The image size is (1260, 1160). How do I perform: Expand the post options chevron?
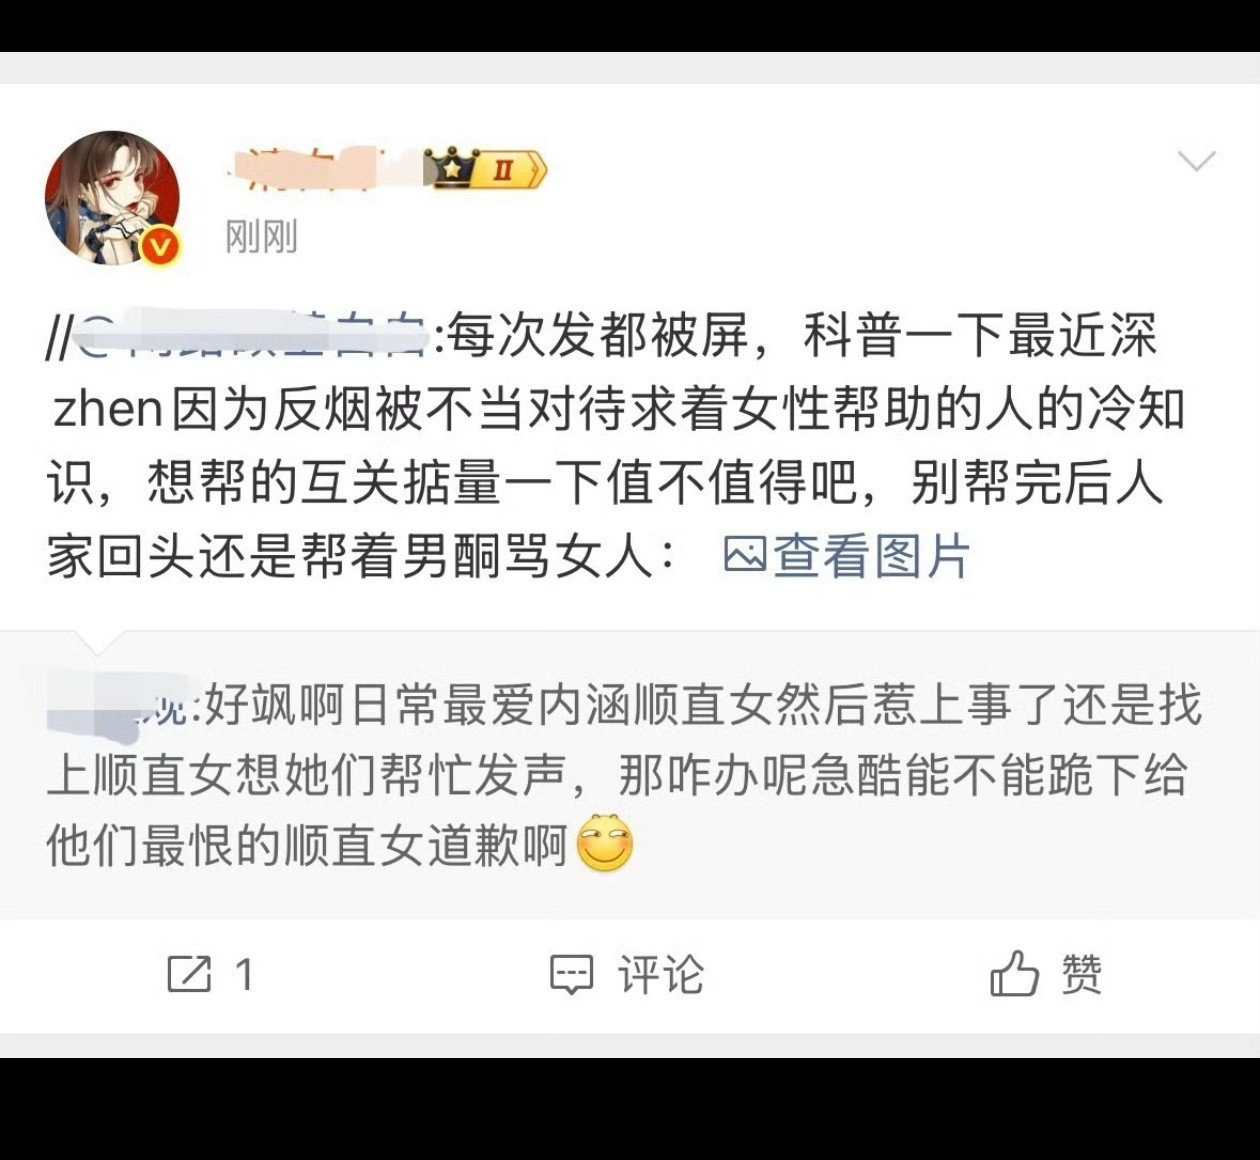1196,161
